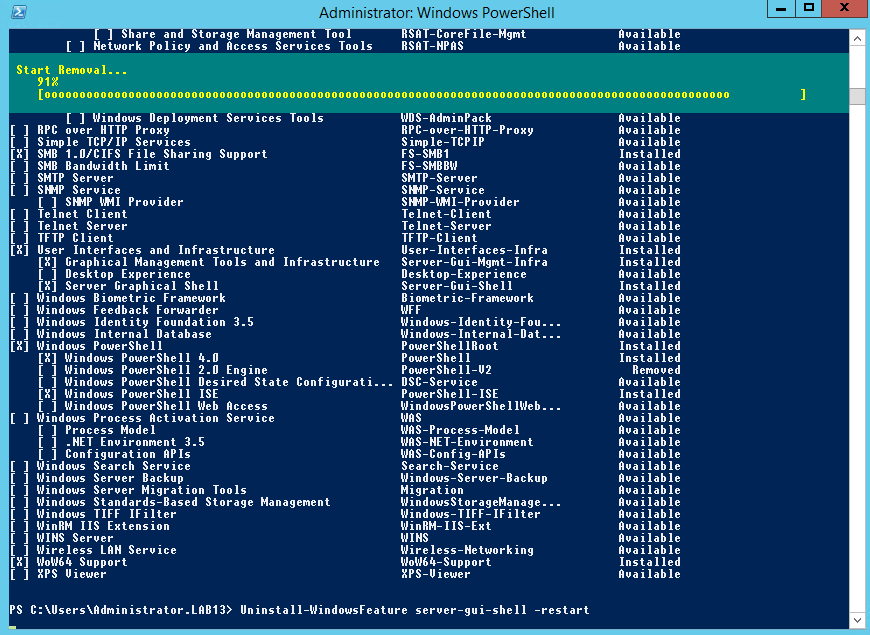The width and height of the screenshot is (870, 635).
Task: Click the '.NET Environment 3.5' sub-feature
Action: pos(359,442)
